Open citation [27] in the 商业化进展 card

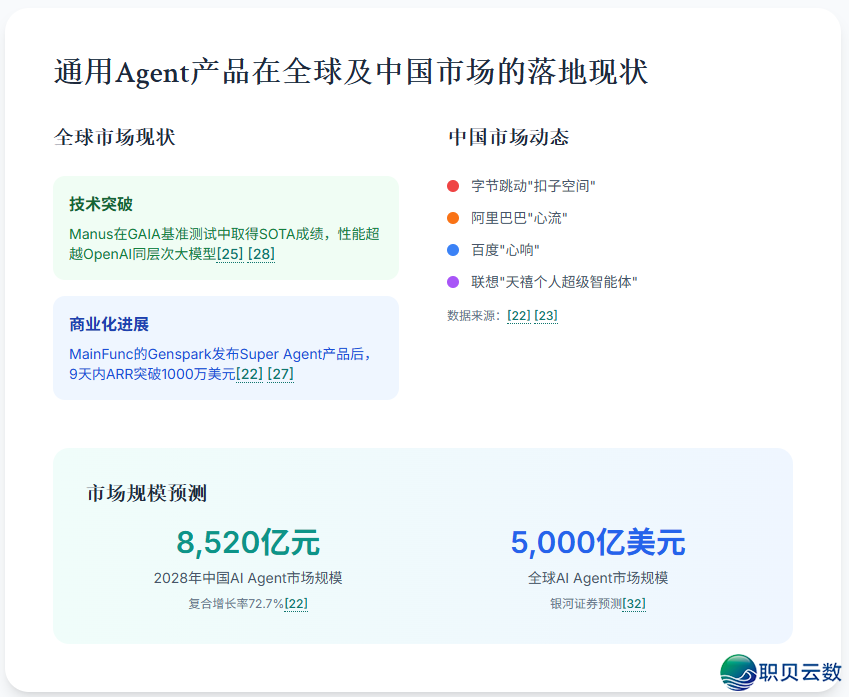(x=280, y=374)
